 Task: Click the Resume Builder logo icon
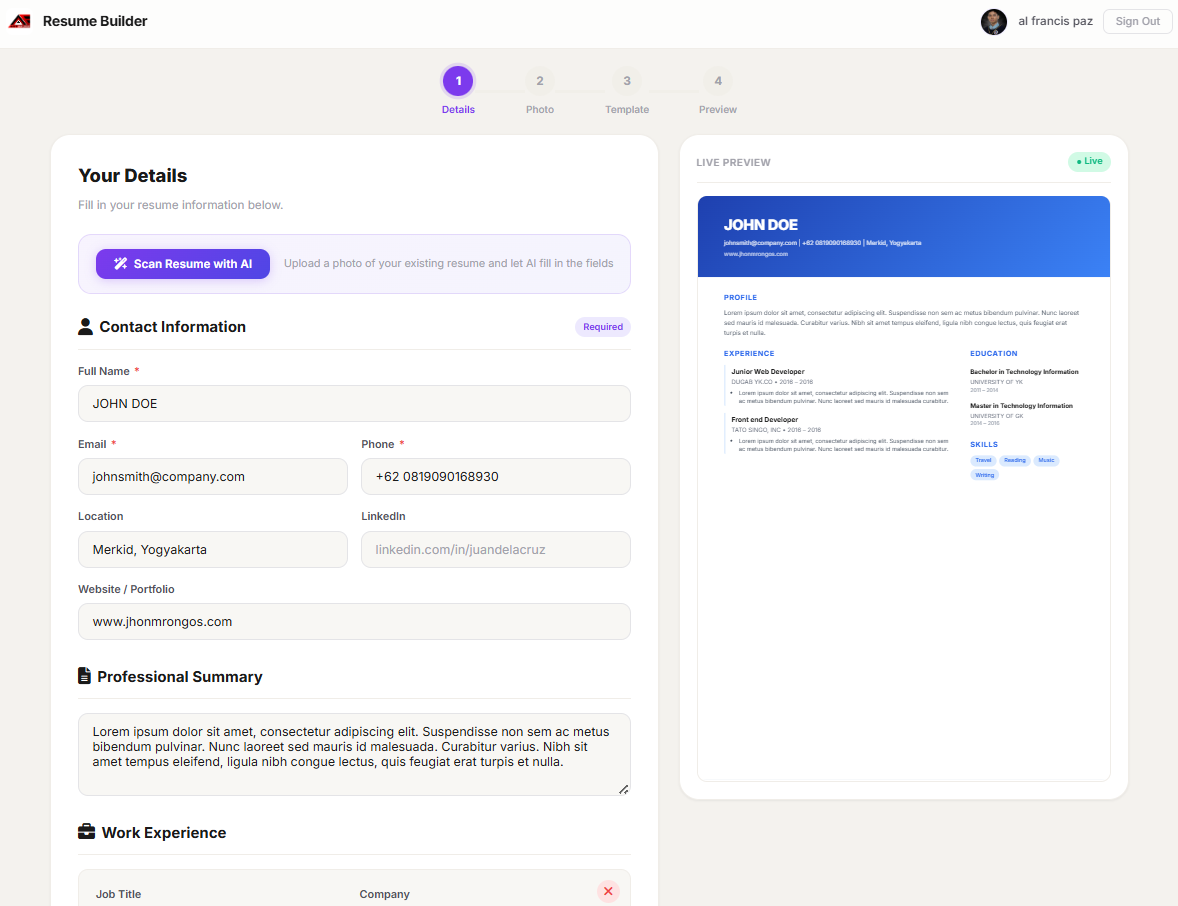pyautogui.click(x=20, y=21)
